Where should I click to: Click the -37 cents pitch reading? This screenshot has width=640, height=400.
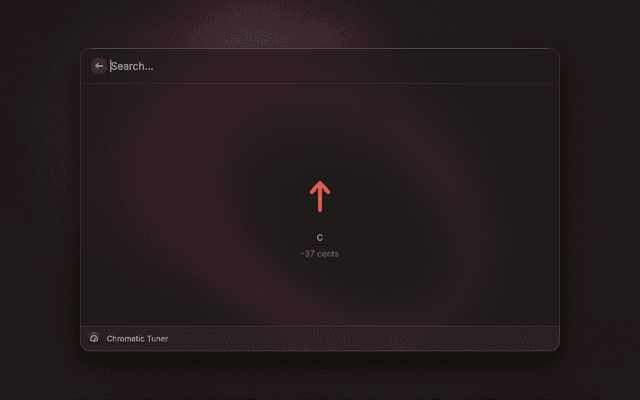pyautogui.click(x=320, y=254)
